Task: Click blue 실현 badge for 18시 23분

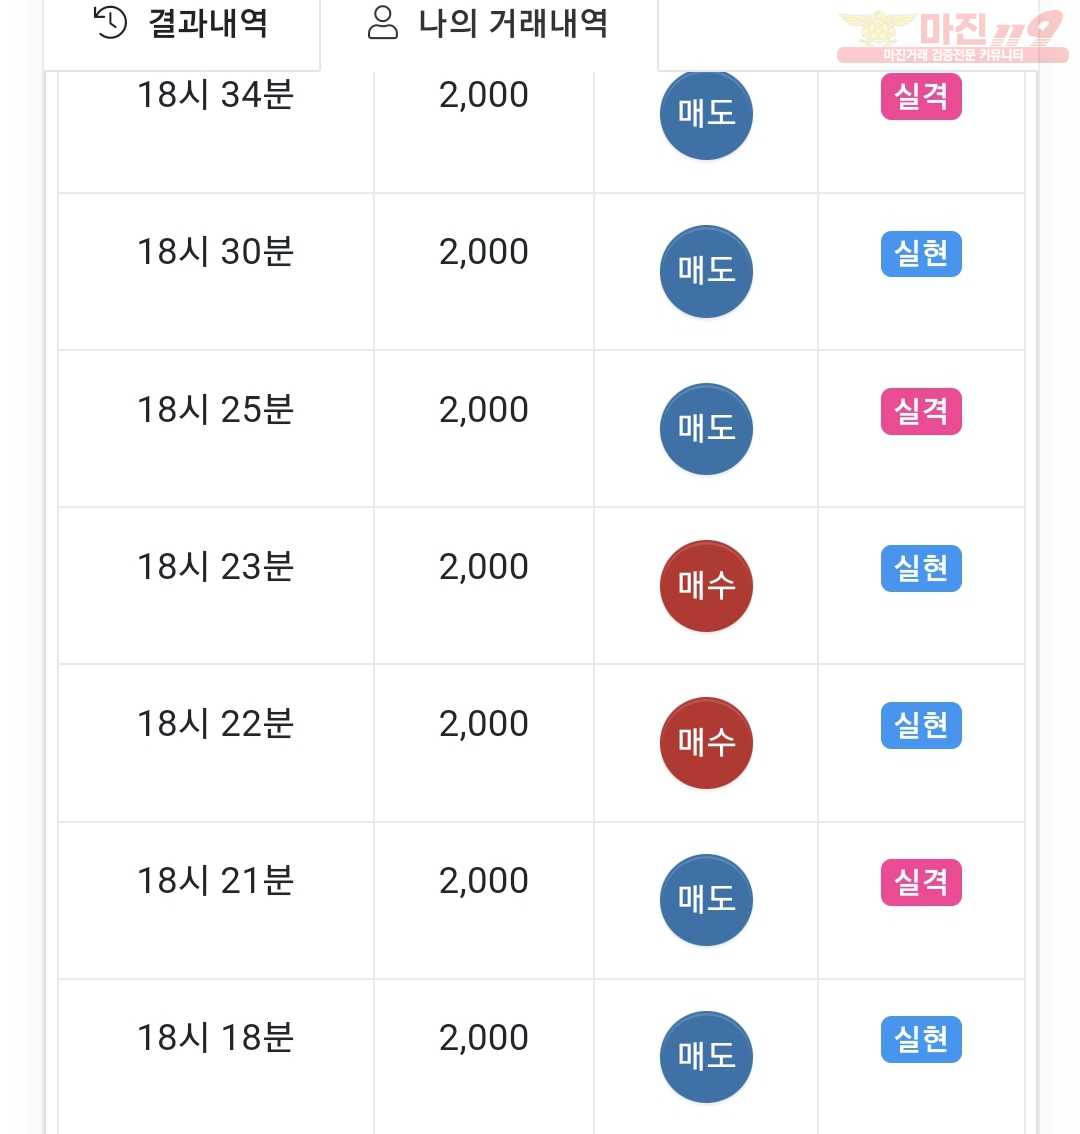Action: (921, 568)
